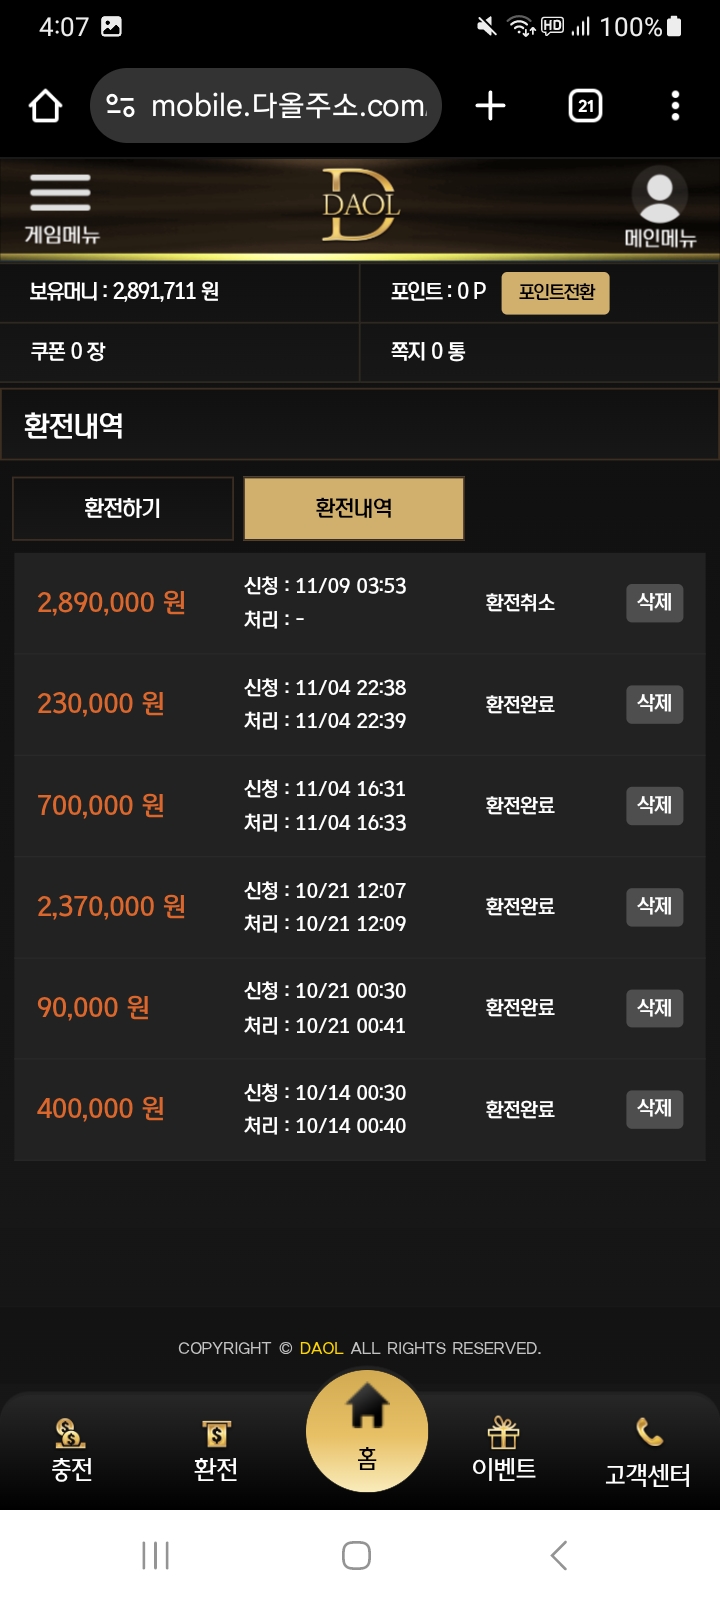Delete the 230,000 원 withdrawal record

[654, 704]
